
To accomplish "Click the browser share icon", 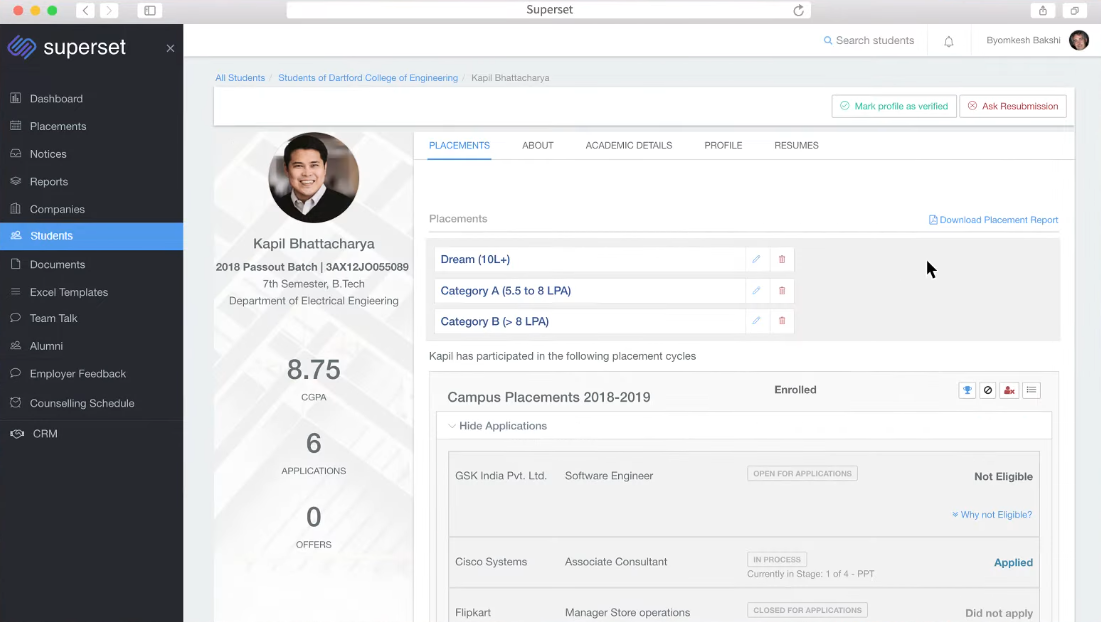I will click(x=1043, y=11).
